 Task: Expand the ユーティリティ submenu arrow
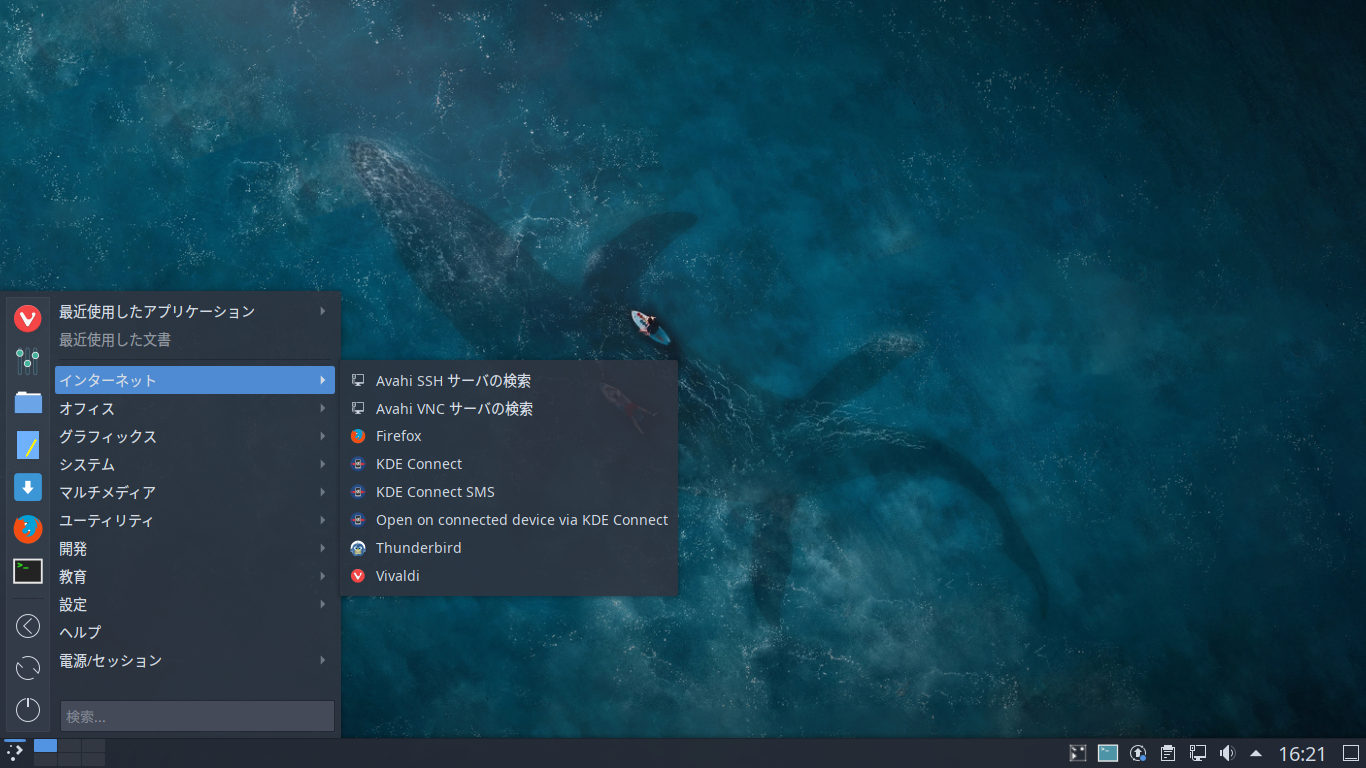point(323,520)
